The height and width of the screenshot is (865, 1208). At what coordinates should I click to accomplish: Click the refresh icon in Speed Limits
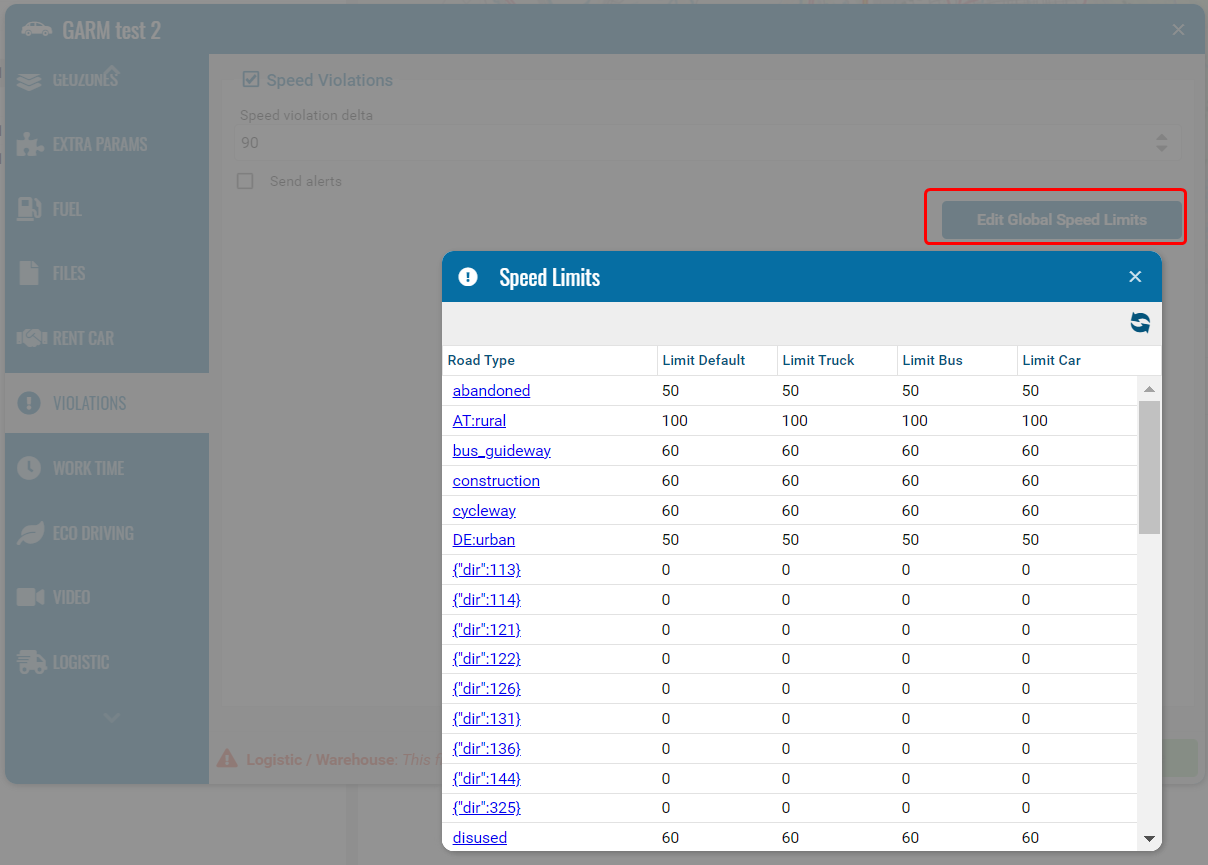coord(1140,322)
